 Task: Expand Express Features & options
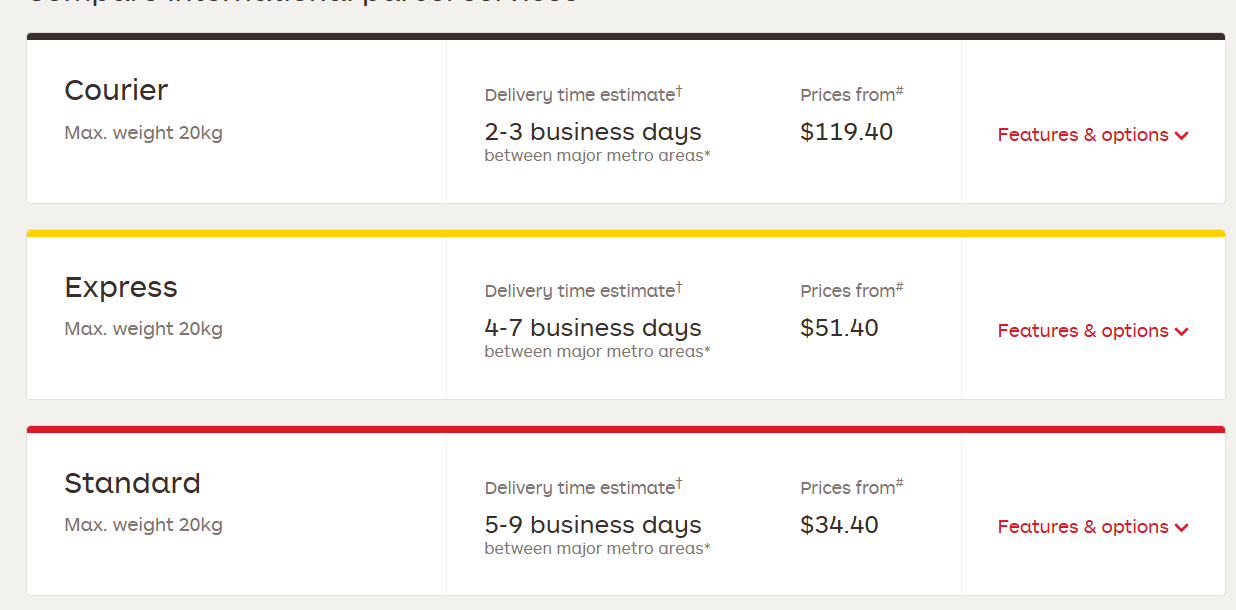click(1083, 331)
